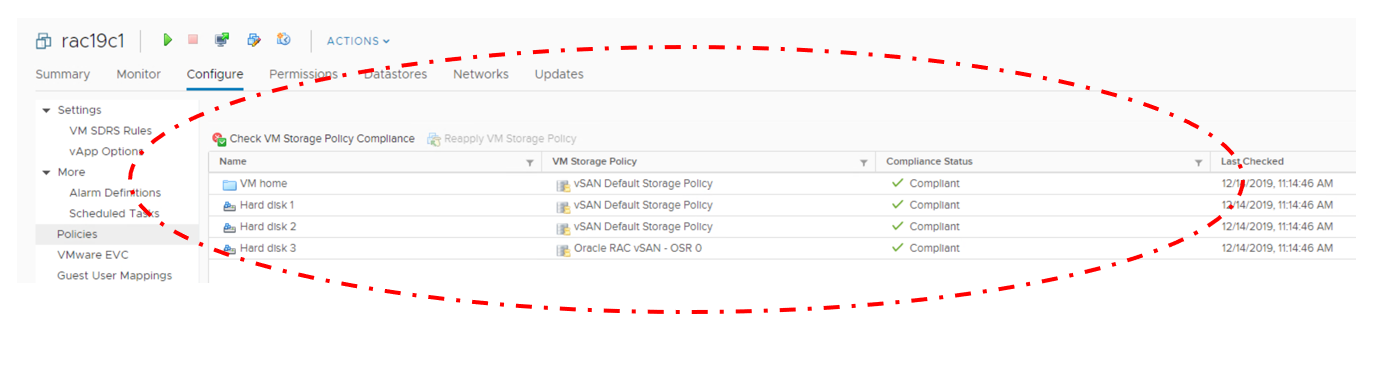Screen dimensions: 1376x368
Task: Select VMware EVC in the sidebar
Action: point(93,255)
